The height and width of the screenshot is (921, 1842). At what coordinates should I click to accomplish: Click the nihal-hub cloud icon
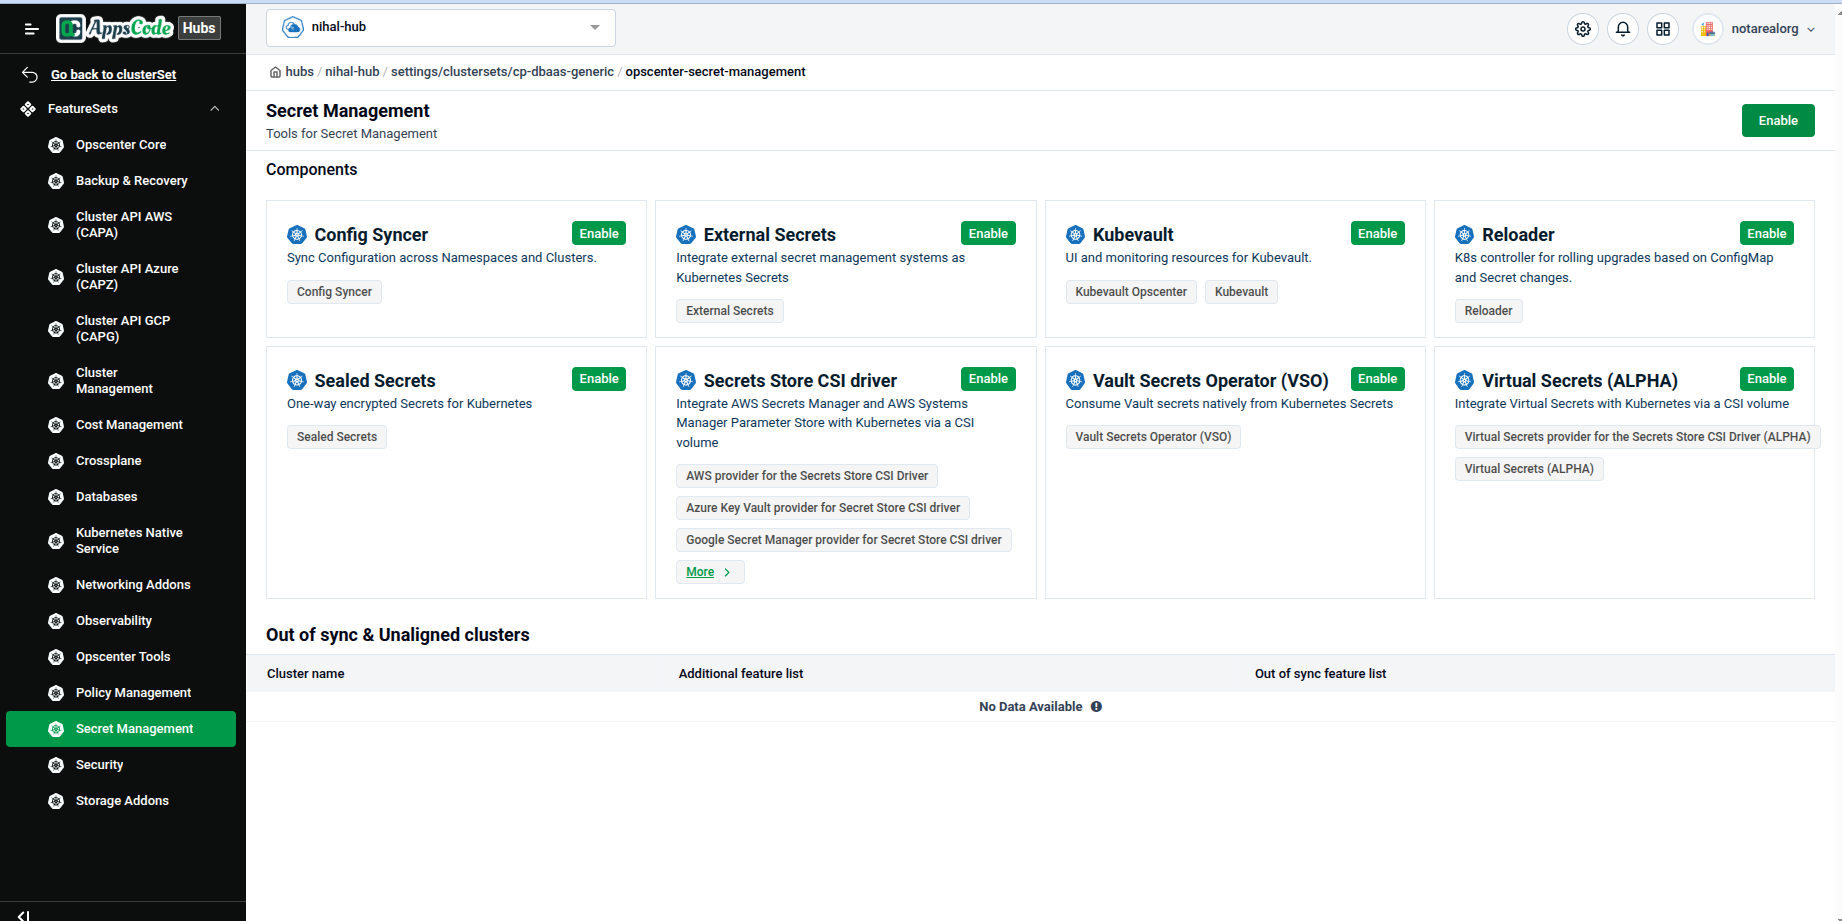click(293, 27)
